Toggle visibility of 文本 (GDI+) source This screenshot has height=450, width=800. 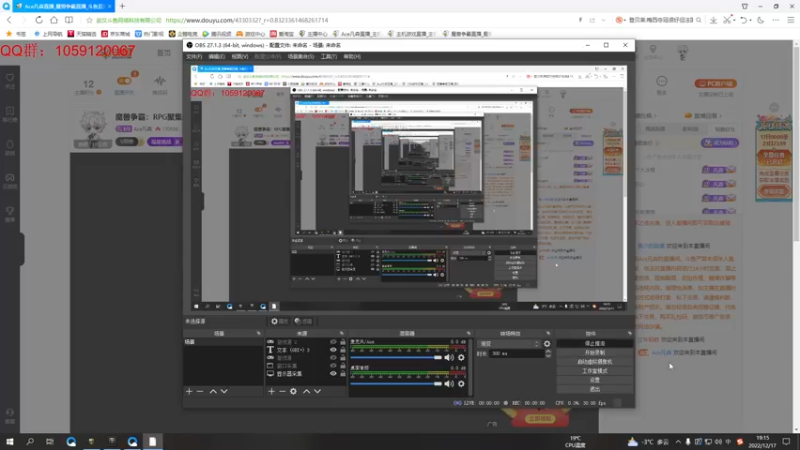pos(333,350)
